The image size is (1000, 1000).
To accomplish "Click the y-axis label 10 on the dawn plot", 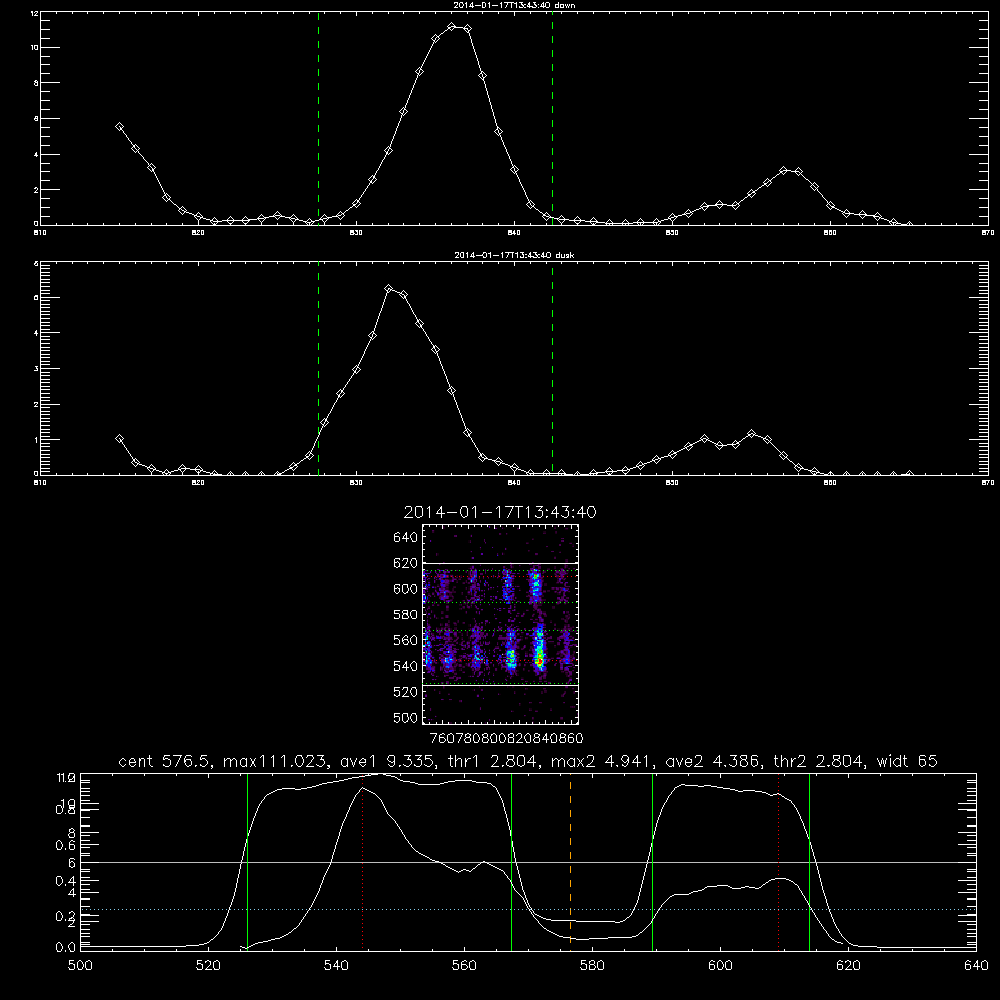I will (34, 48).
